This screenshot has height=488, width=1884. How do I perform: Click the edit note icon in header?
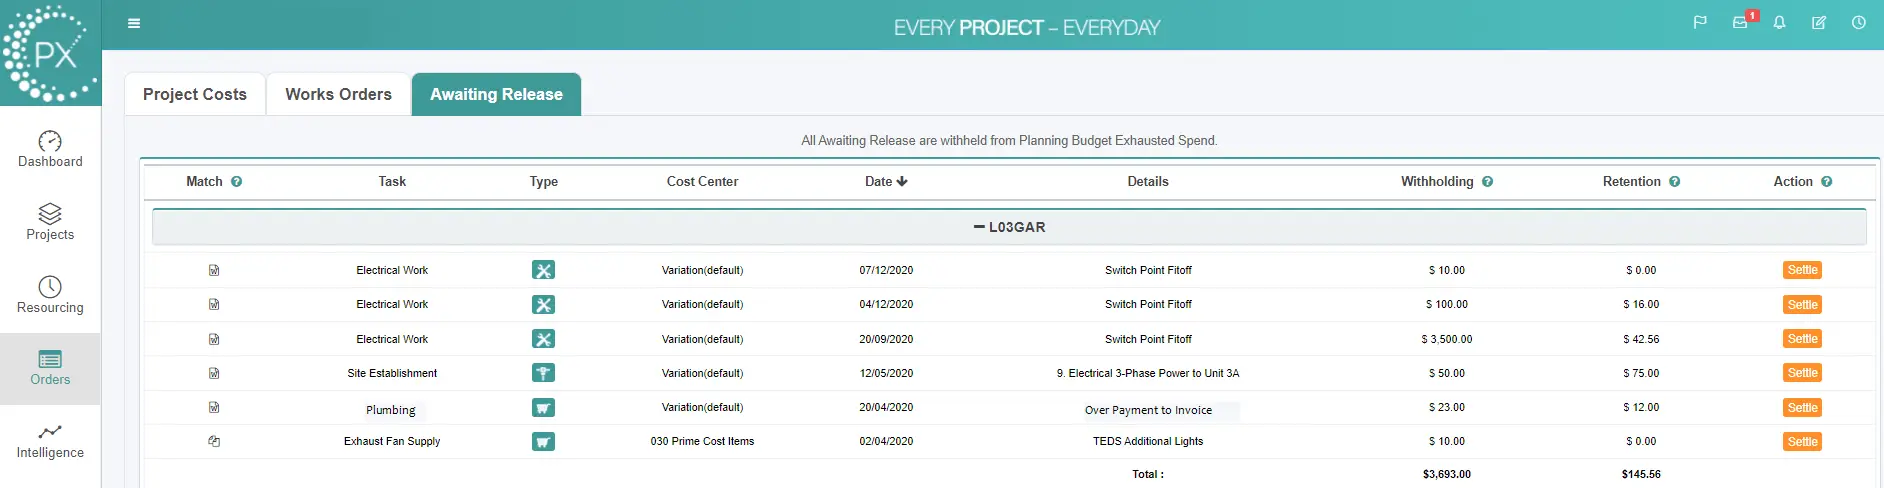click(1819, 23)
